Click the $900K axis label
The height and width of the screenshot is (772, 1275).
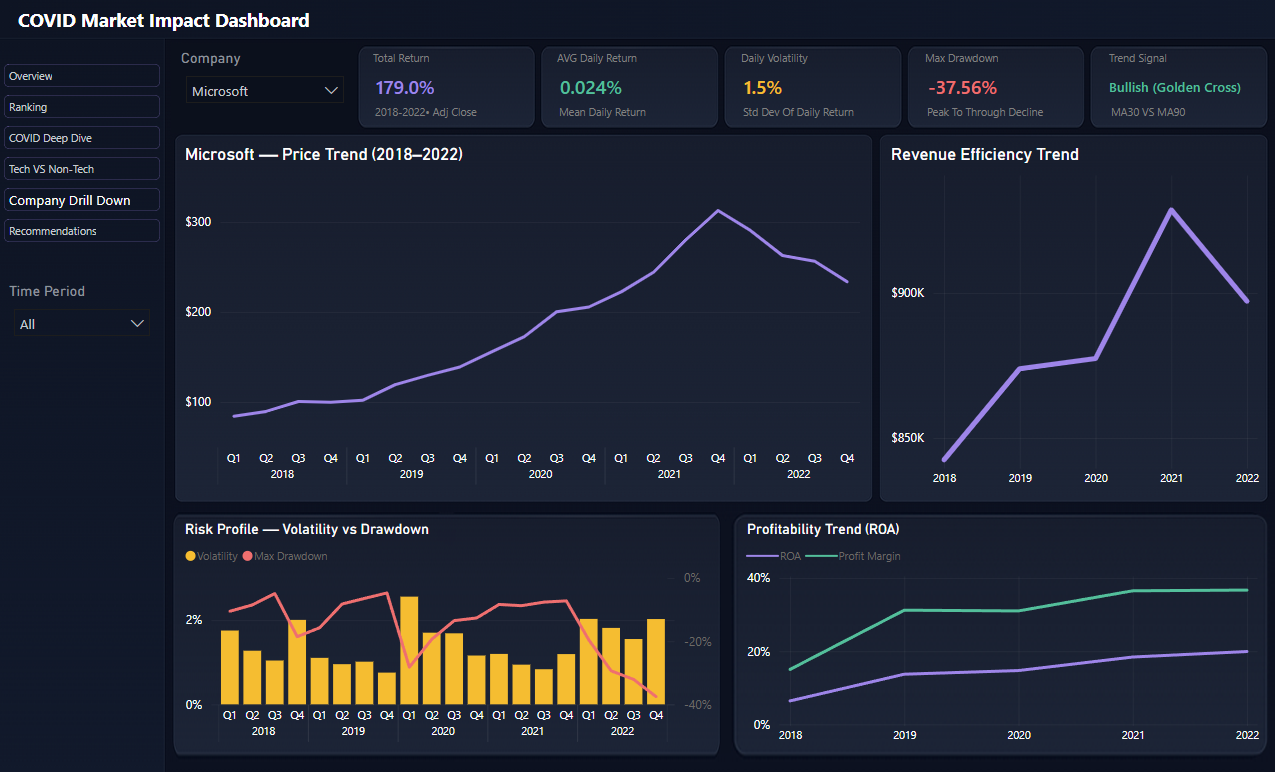click(908, 293)
